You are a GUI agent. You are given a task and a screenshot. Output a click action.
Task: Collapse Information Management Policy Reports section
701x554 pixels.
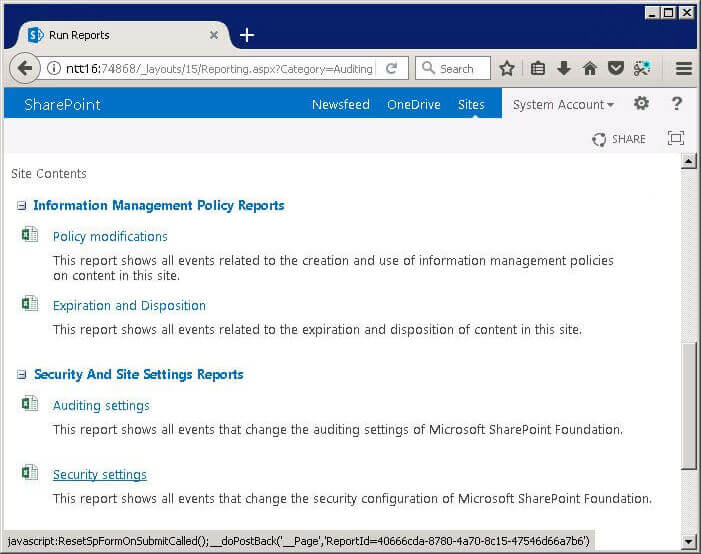(x=21, y=206)
